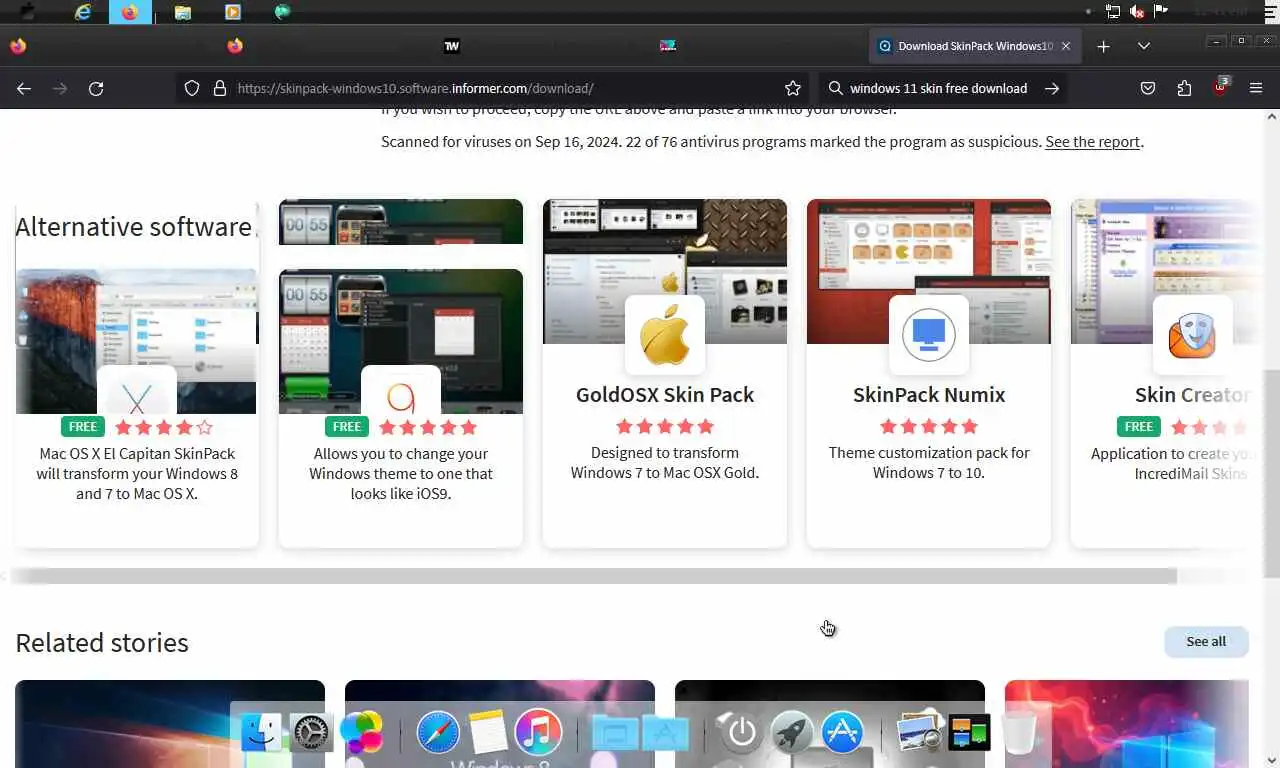Click the Related stories heading

pos(102,643)
